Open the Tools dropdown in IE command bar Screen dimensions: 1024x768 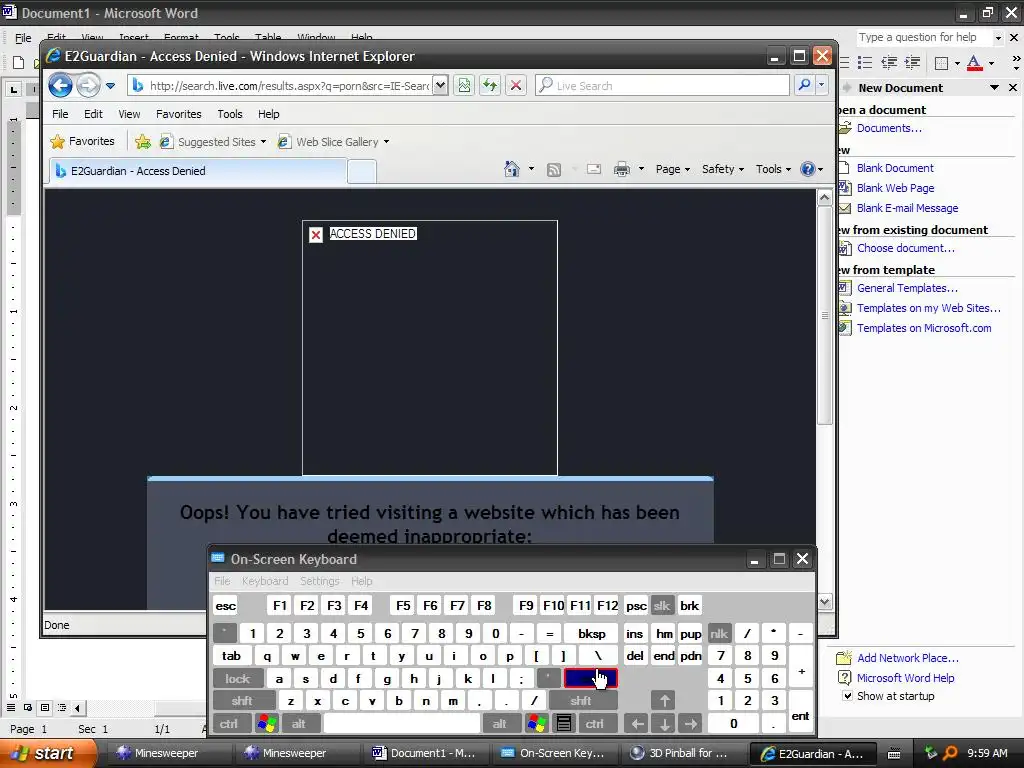(773, 169)
